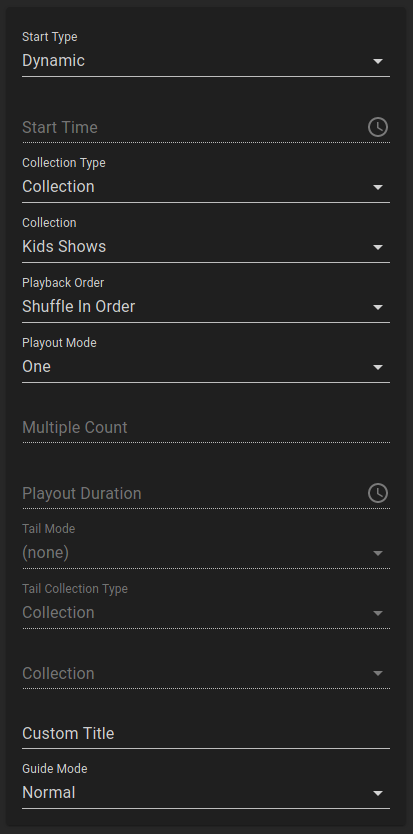Expand the Playback Order dropdown arrow
This screenshot has height=834, width=413.
tap(378, 307)
